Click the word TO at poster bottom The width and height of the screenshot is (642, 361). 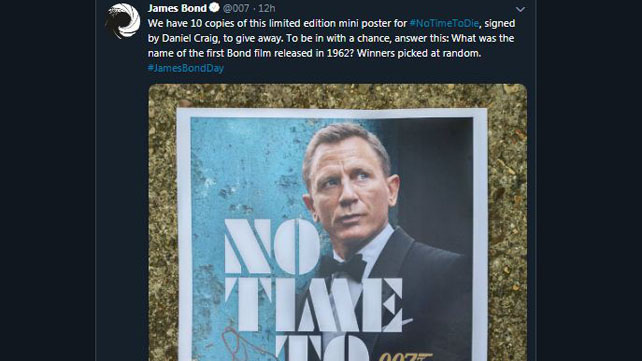(323, 348)
